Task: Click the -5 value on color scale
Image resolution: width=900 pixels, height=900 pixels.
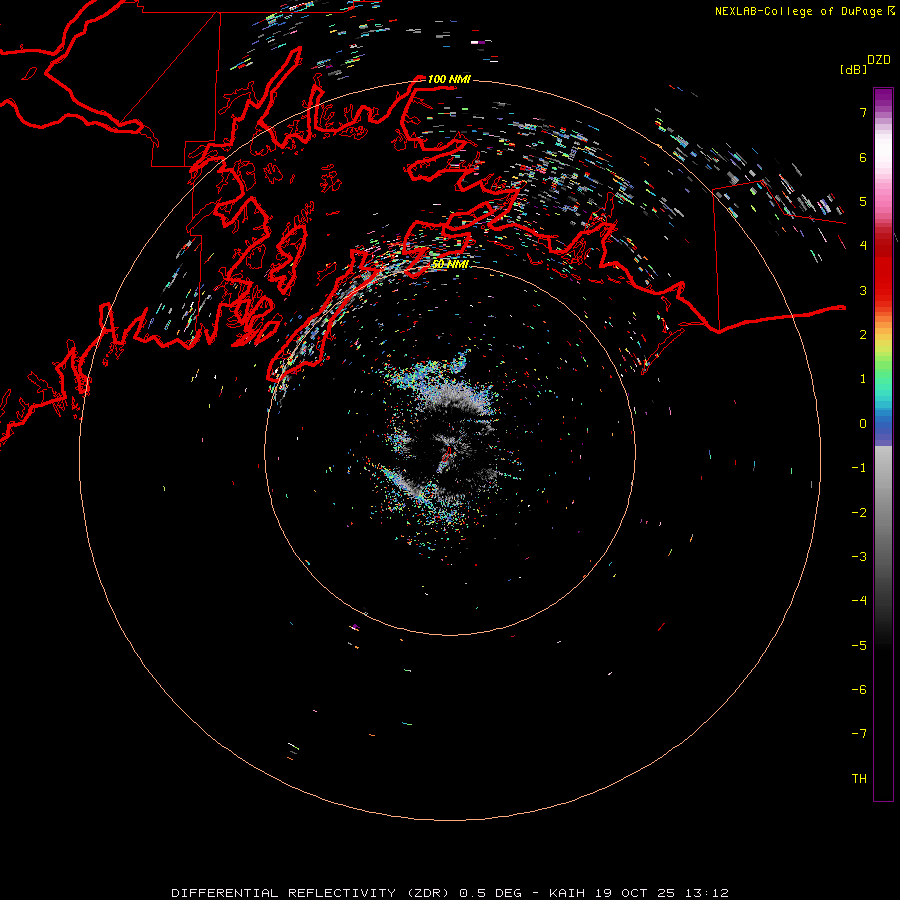Action: point(859,646)
